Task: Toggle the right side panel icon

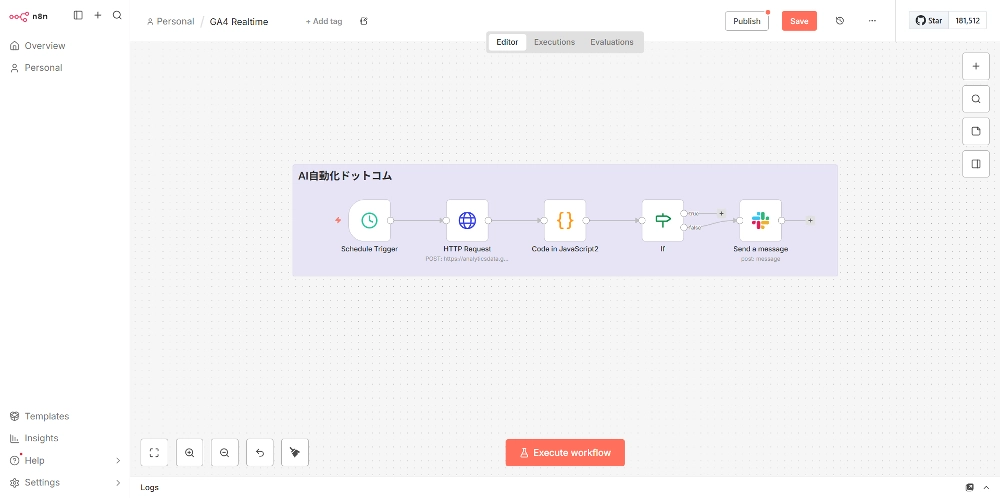Action: click(x=976, y=164)
